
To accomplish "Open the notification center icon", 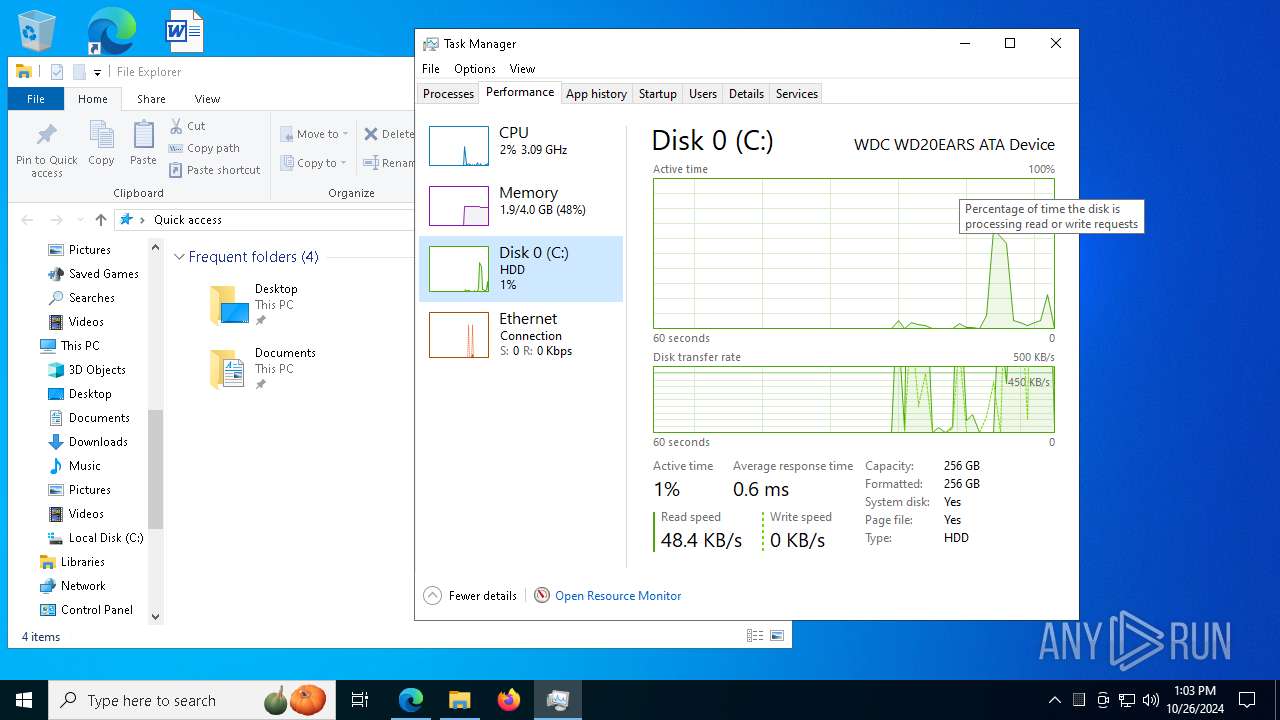I will click(1247, 700).
